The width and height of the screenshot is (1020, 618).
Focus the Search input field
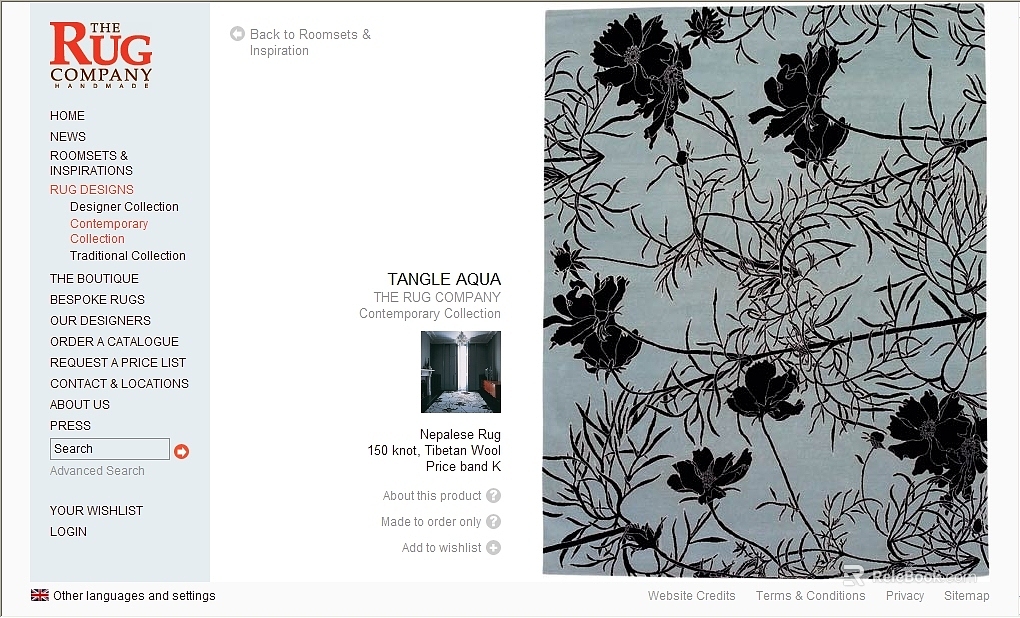pos(110,449)
